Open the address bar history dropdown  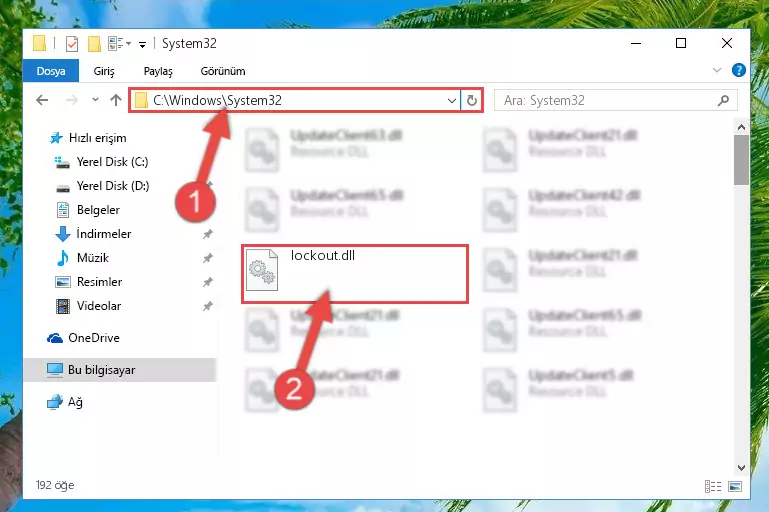tap(452, 101)
